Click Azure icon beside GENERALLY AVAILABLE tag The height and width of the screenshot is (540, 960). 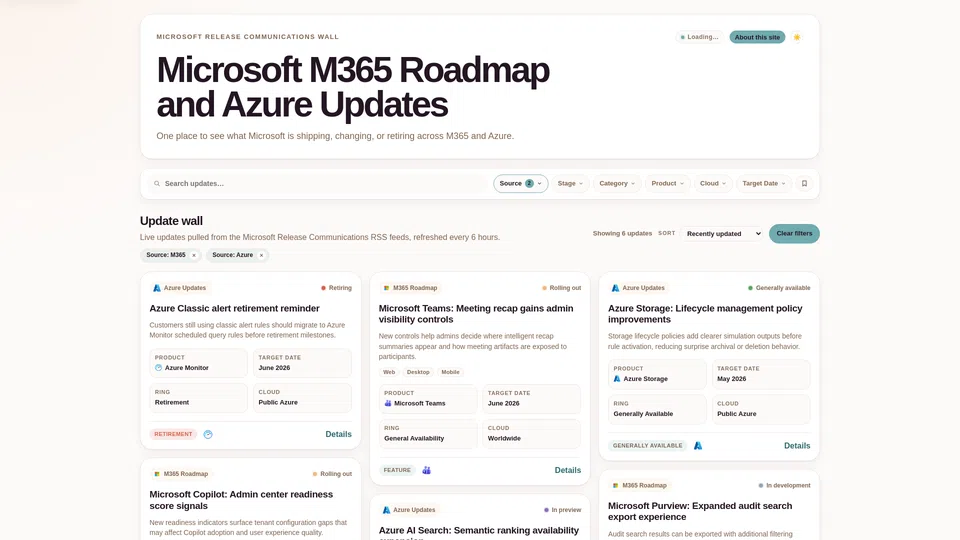(x=698, y=446)
